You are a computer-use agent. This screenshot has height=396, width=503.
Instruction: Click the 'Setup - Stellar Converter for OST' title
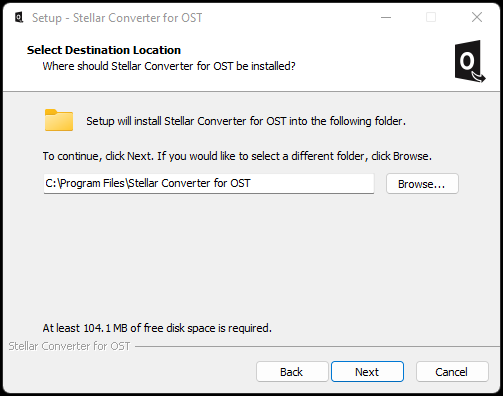[x=117, y=18]
